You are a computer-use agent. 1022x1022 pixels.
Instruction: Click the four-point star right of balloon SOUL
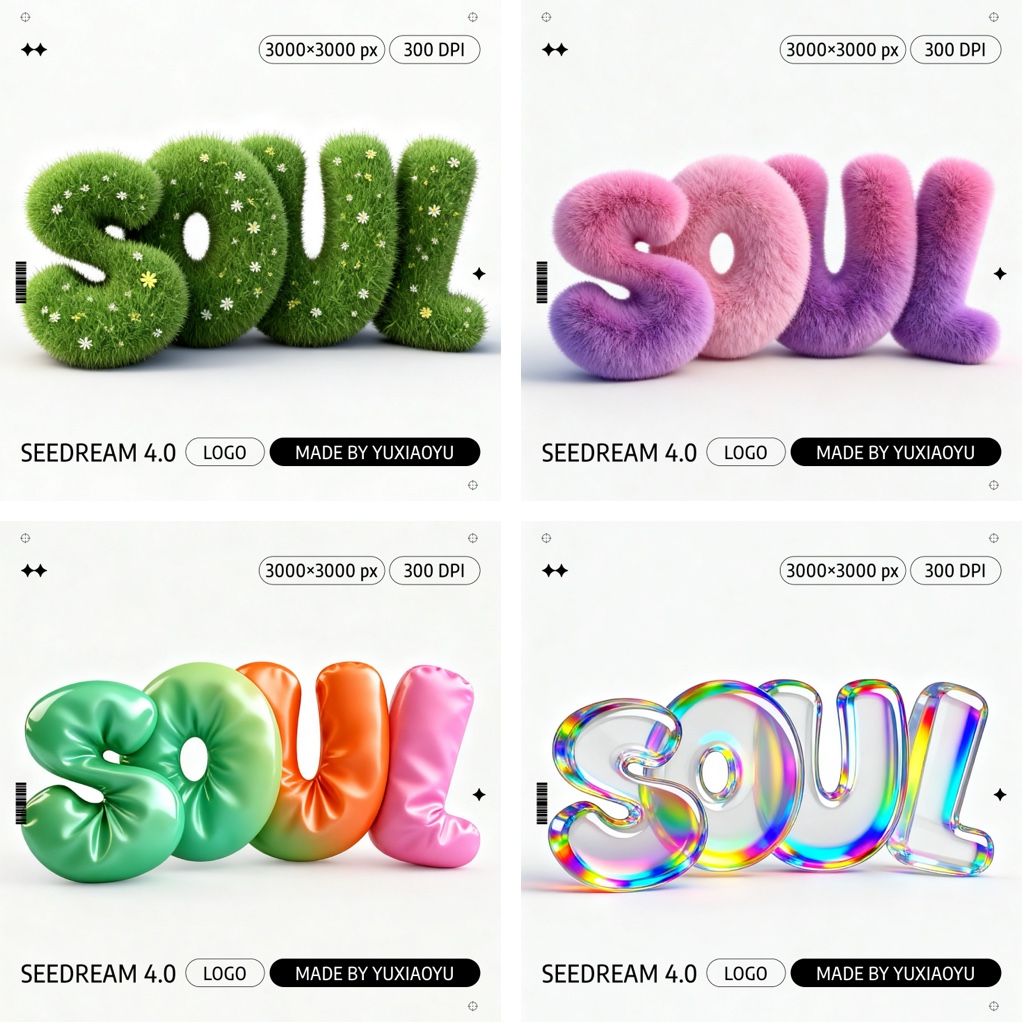click(479, 795)
